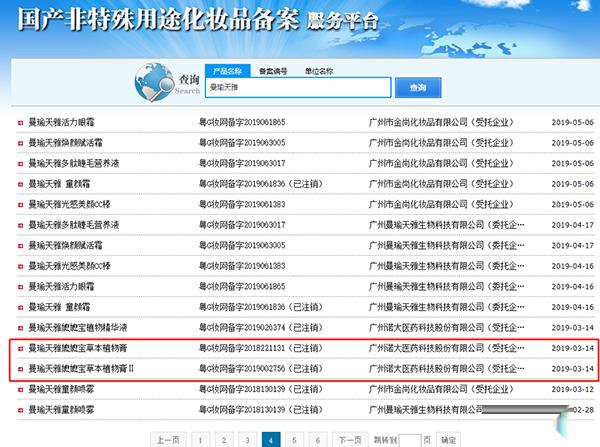Click filing number 粤G妆网备字2018221131（已注销）
The height and width of the screenshot is (447, 600).
(261, 348)
